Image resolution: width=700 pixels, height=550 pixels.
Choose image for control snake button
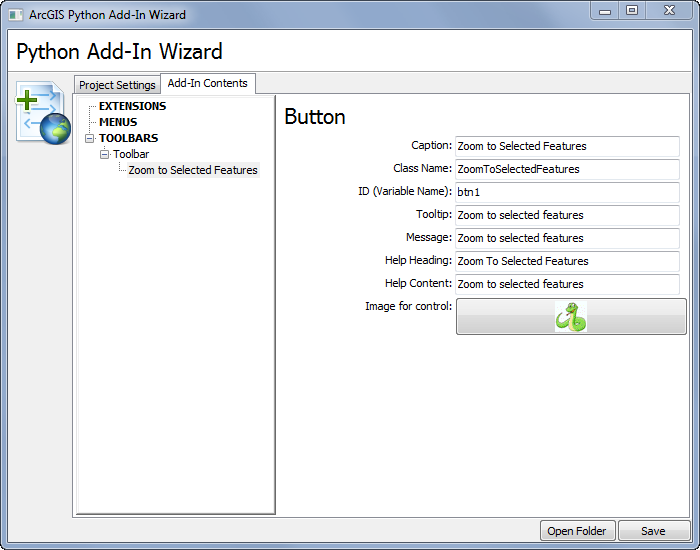pyautogui.click(x=571, y=317)
